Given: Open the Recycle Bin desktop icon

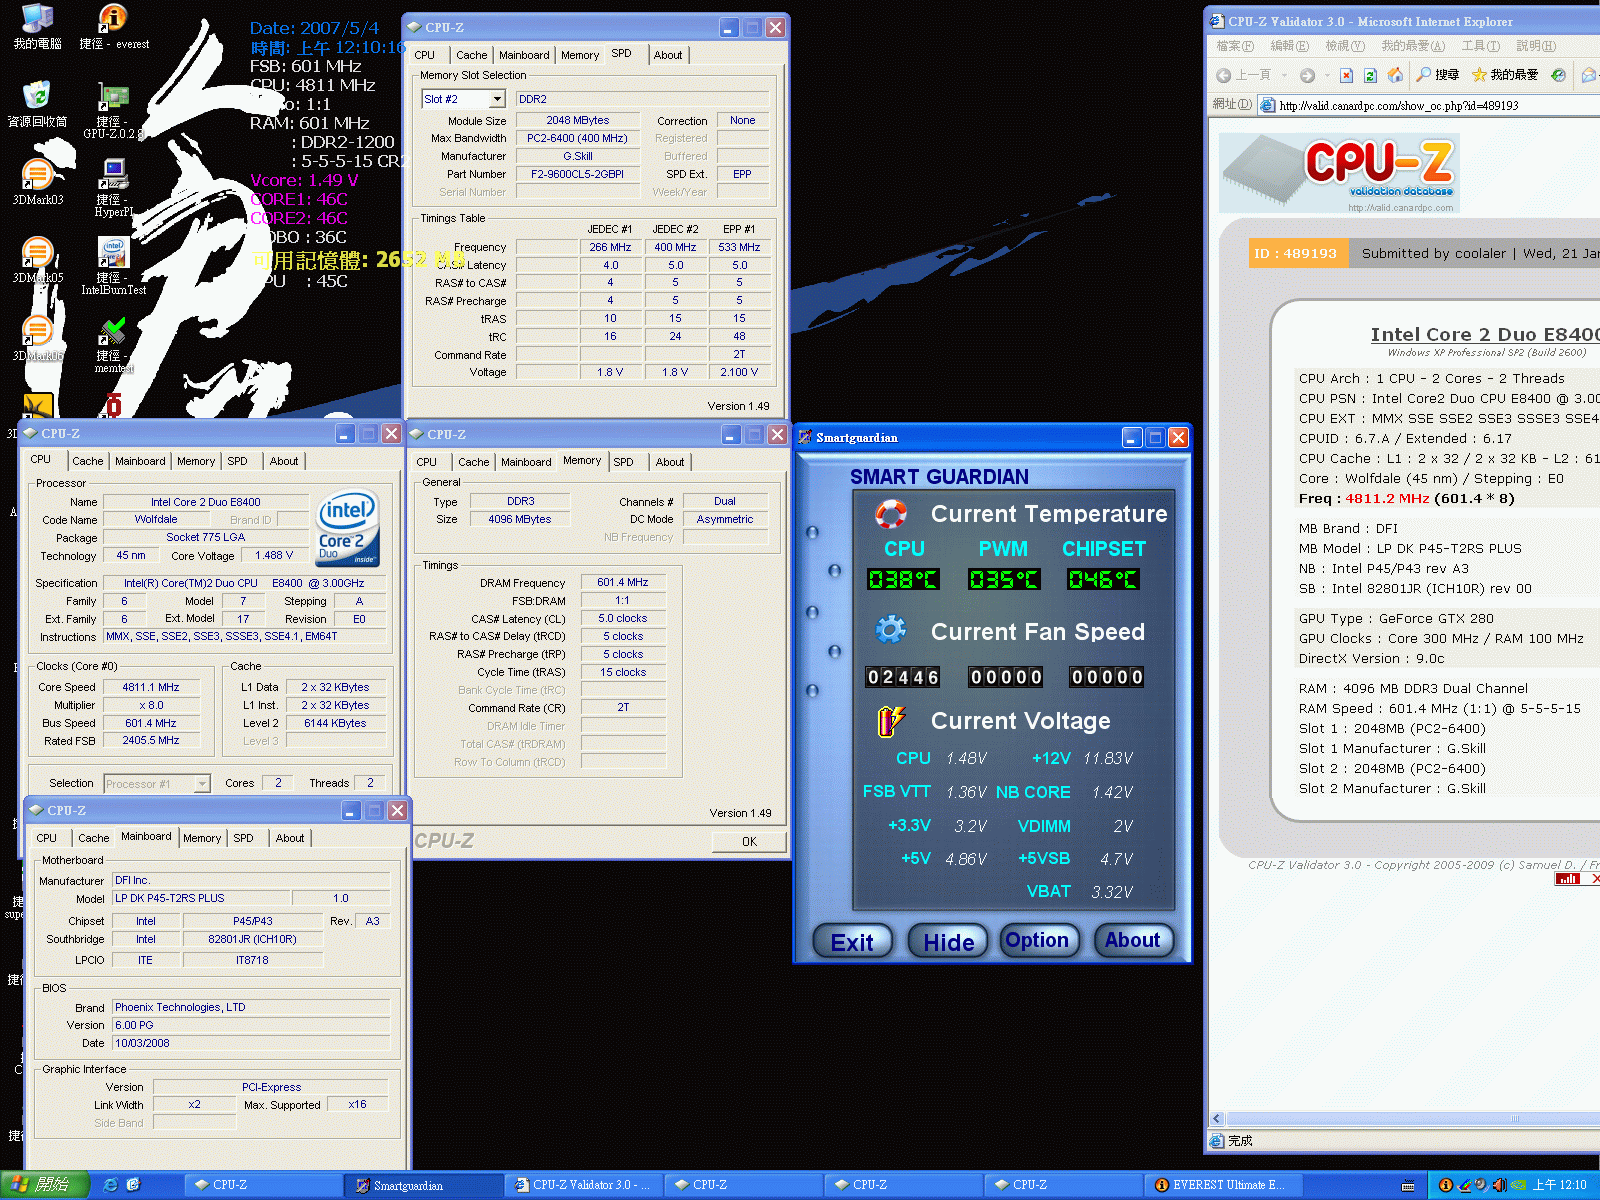Looking at the screenshot, I should [37, 104].
